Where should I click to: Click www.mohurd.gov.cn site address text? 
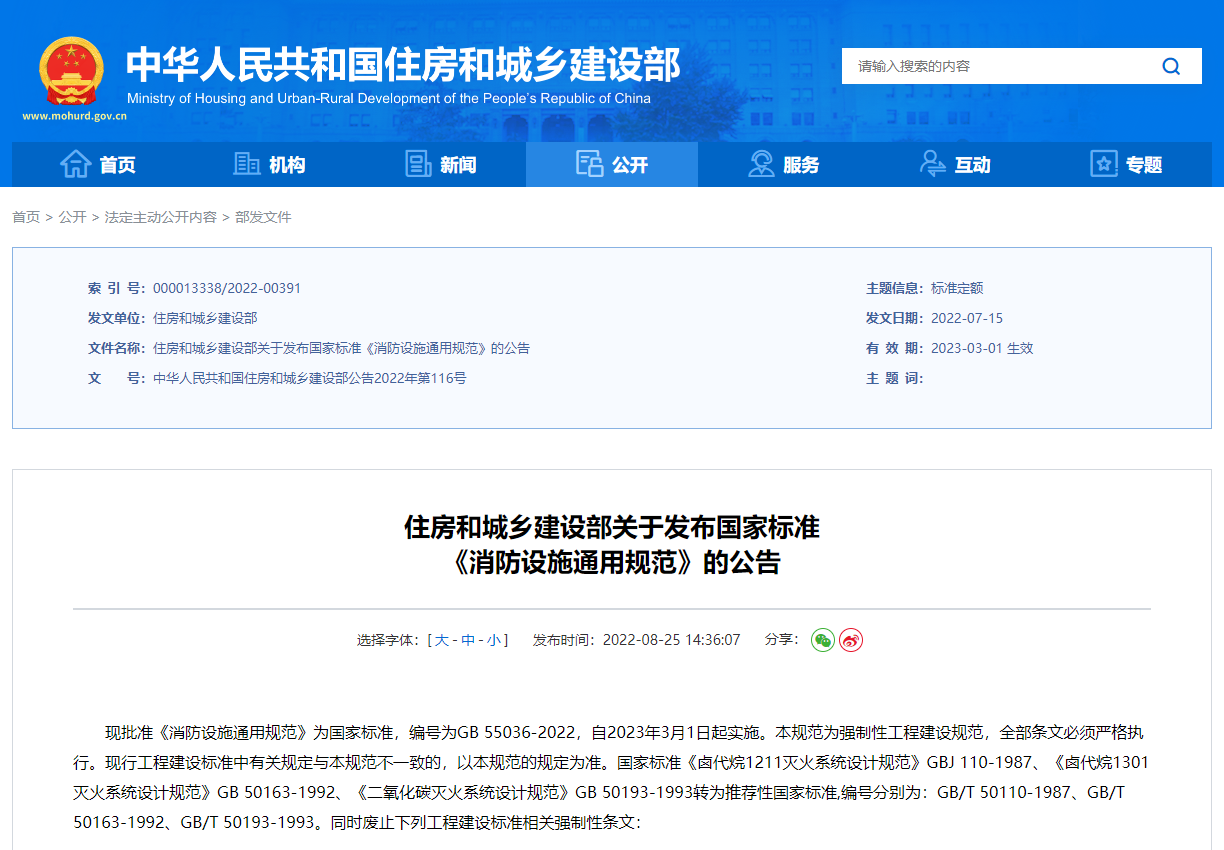(74, 116)
